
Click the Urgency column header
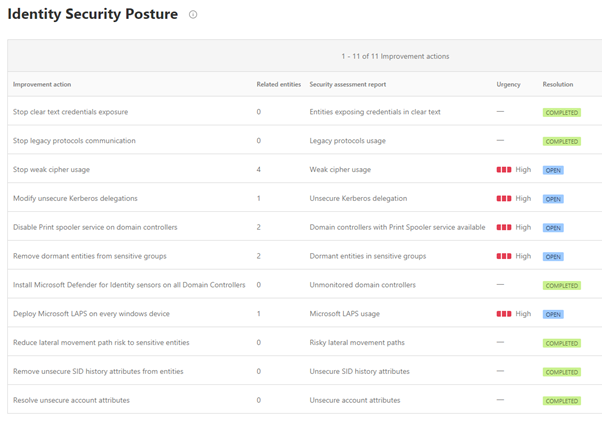pos(508,84)
